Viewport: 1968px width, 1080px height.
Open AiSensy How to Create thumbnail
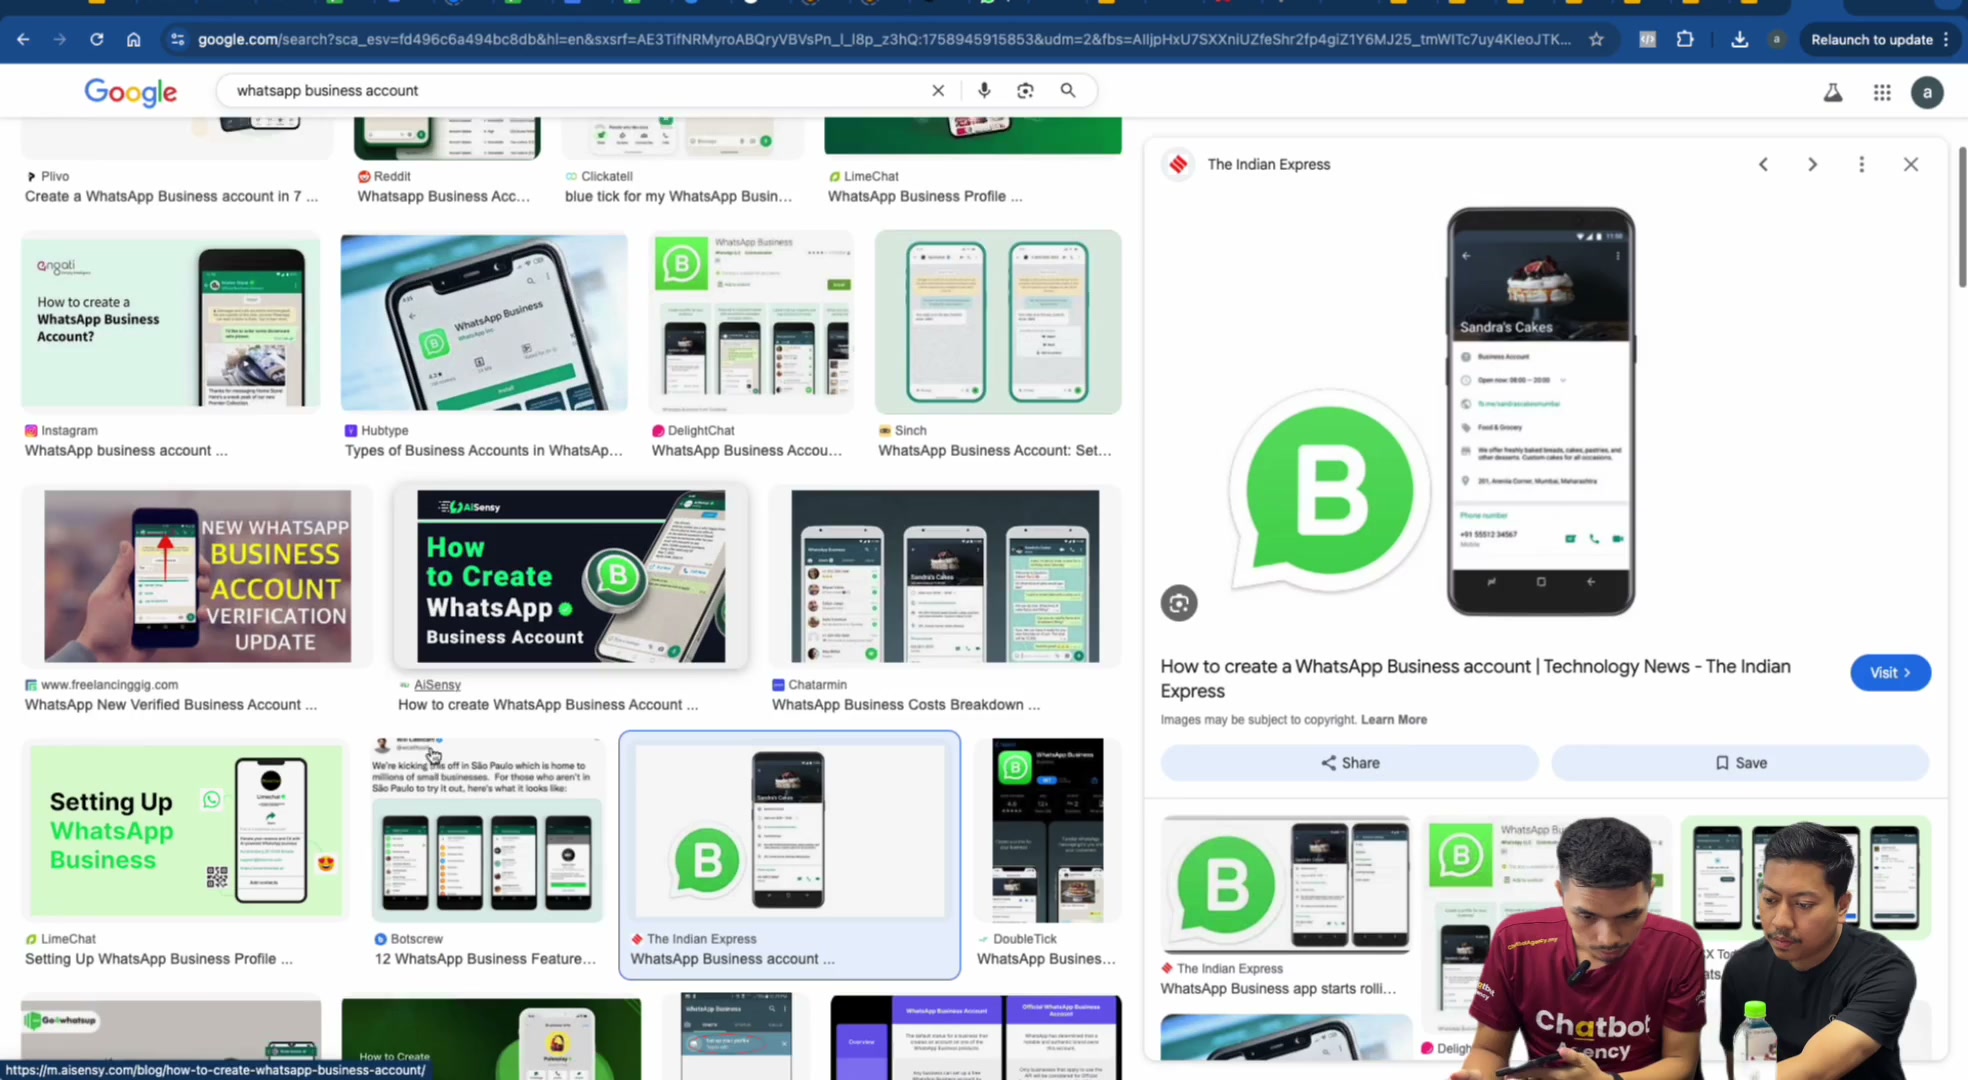pos(571,576)
